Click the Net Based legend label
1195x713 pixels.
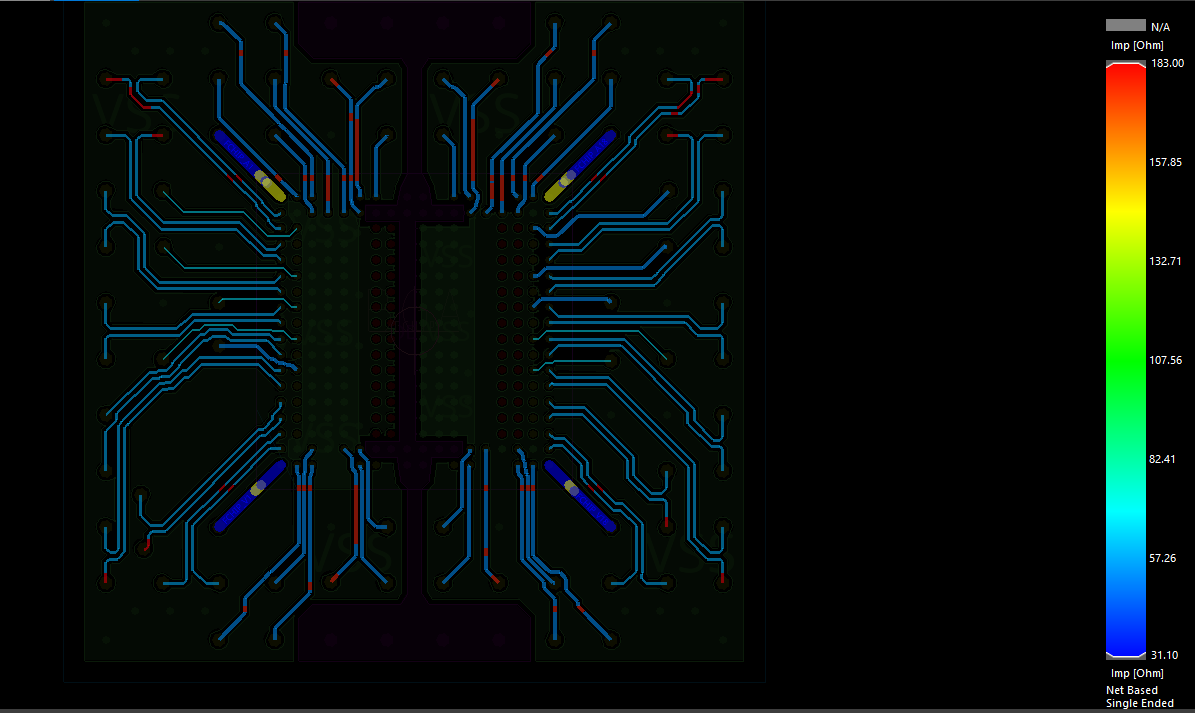click(1132, 690)
